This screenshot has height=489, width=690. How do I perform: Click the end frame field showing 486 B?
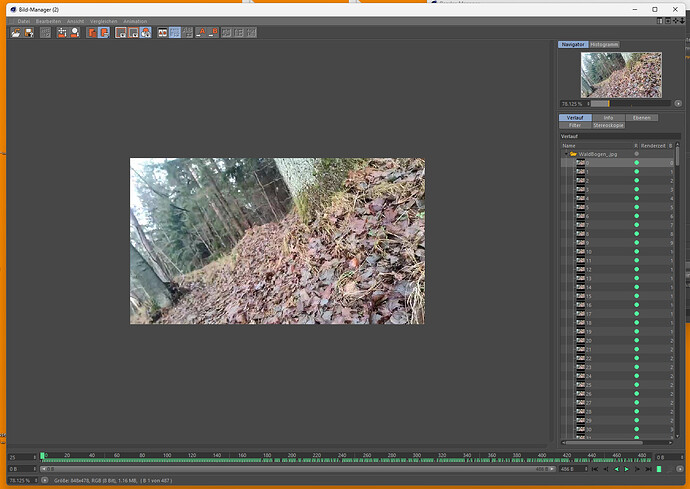574,469
